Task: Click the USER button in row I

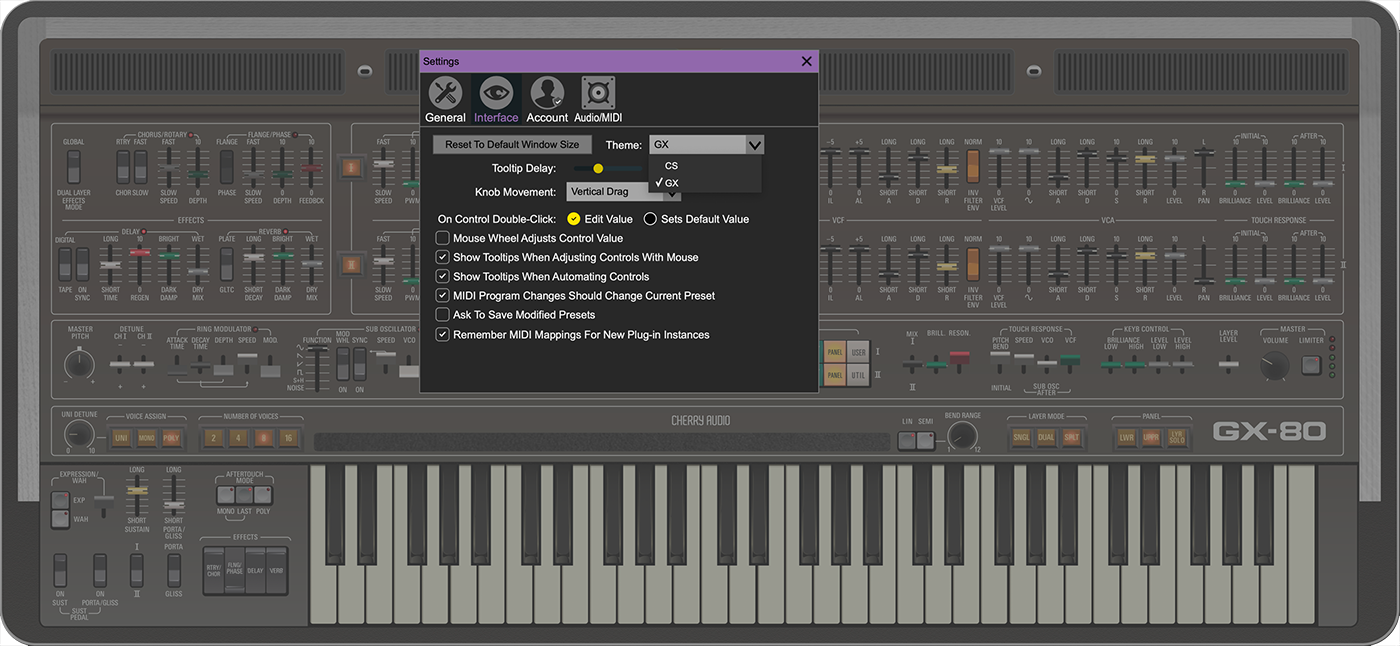Action: click(x=858, y=352)
